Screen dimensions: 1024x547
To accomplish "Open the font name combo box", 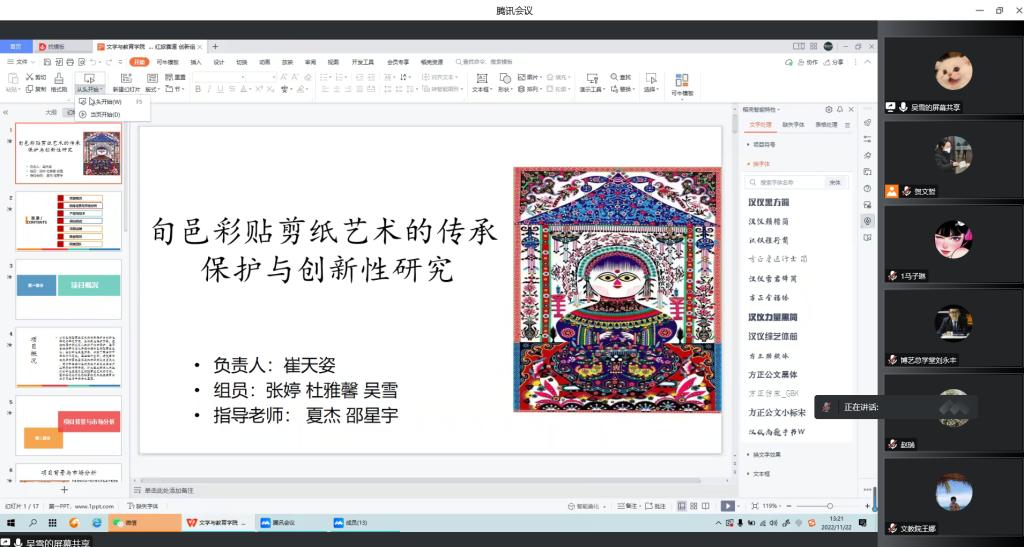I will pyautogui.click(x=220, y=77).
